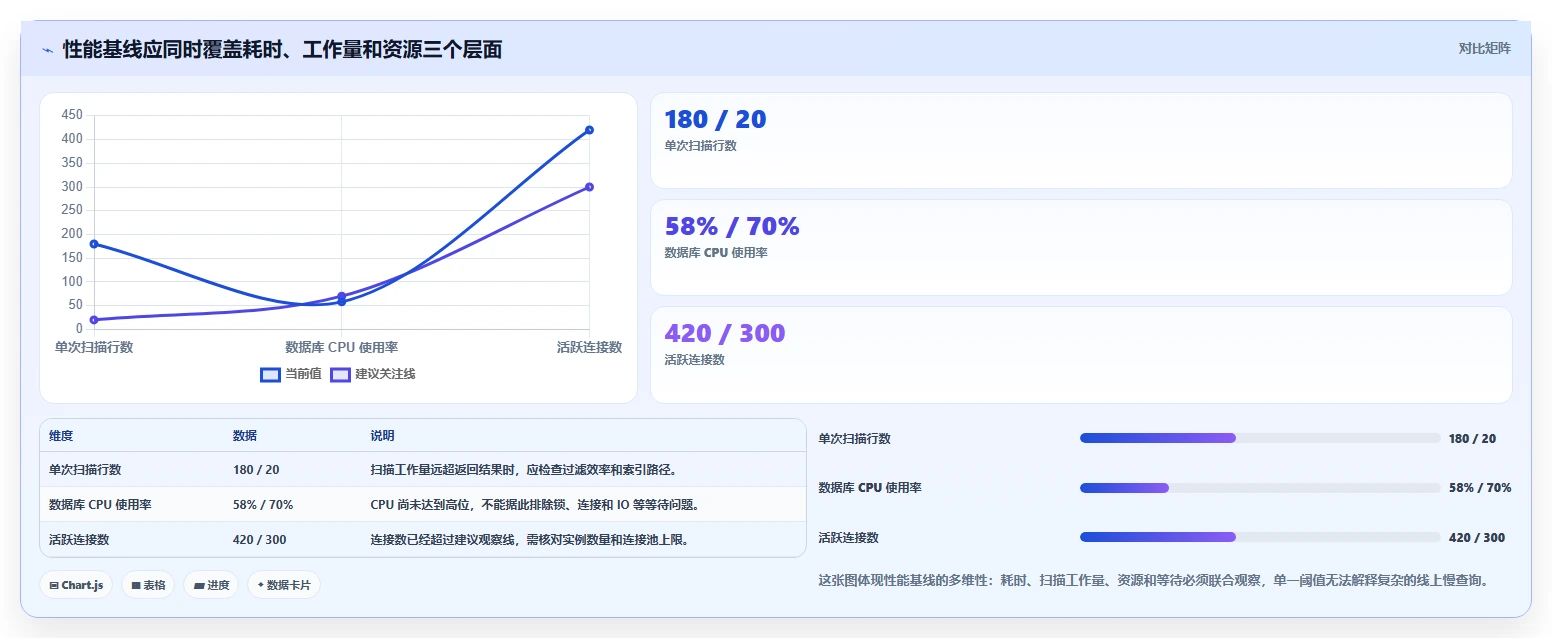This screenshot has width=1552, height=638.
Task: Toggle the 建议关注线 legend item
Action: 372,374
